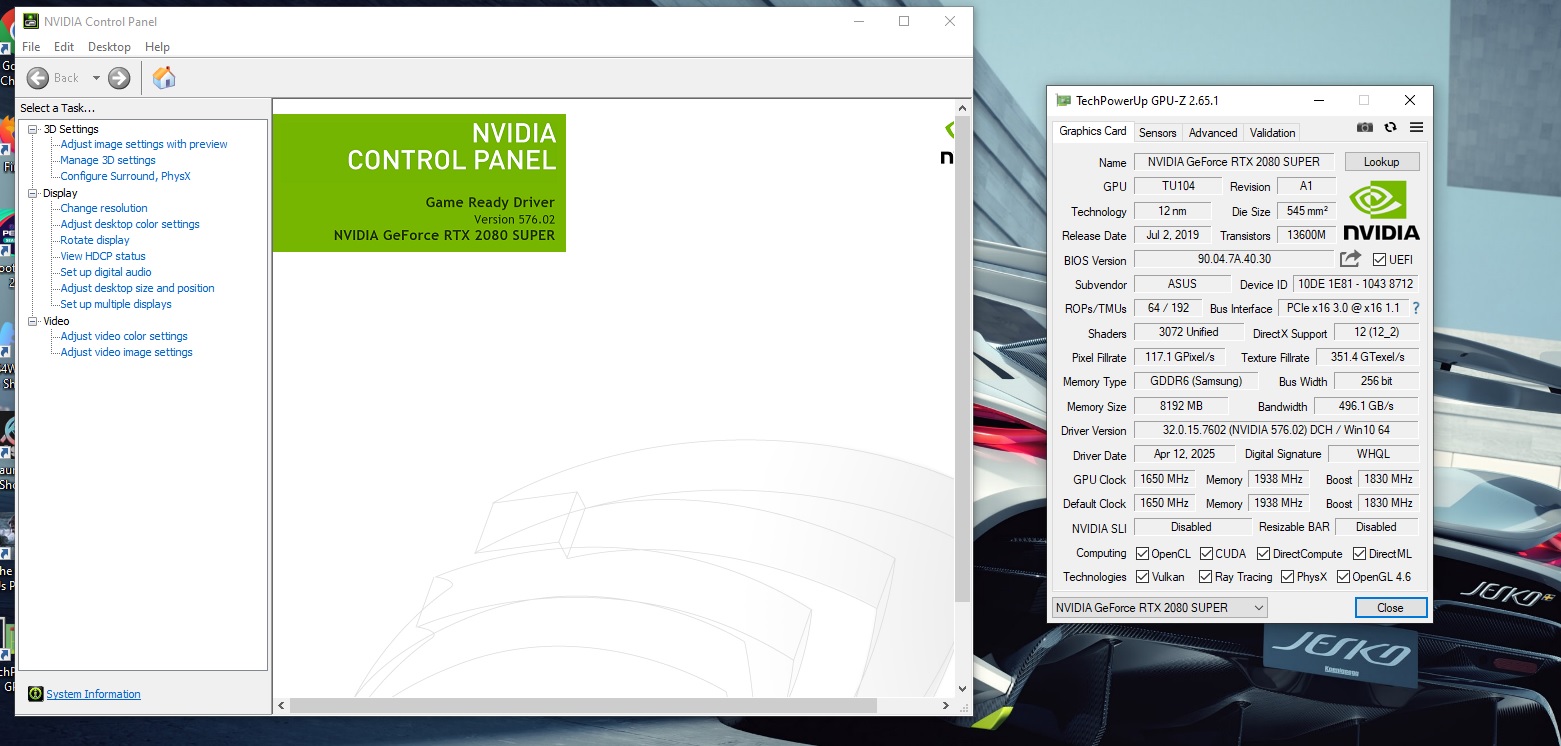Open Set up digital audio
Viewport: 1561px width, 746px height.
tap(106, 272)
